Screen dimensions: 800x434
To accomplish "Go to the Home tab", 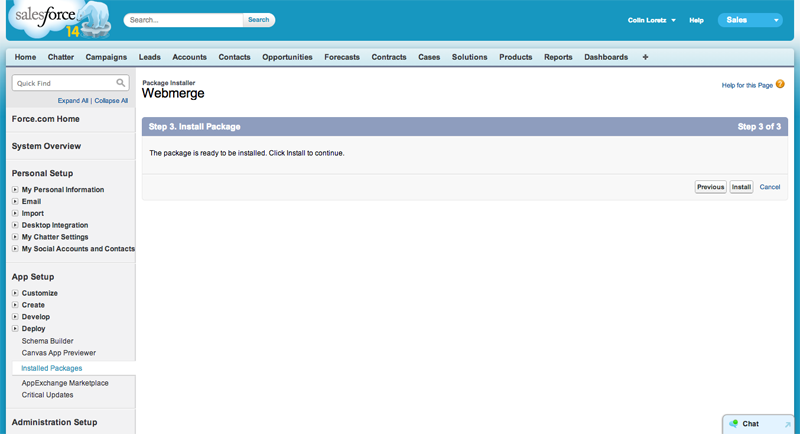I will [x=25, y=57].
